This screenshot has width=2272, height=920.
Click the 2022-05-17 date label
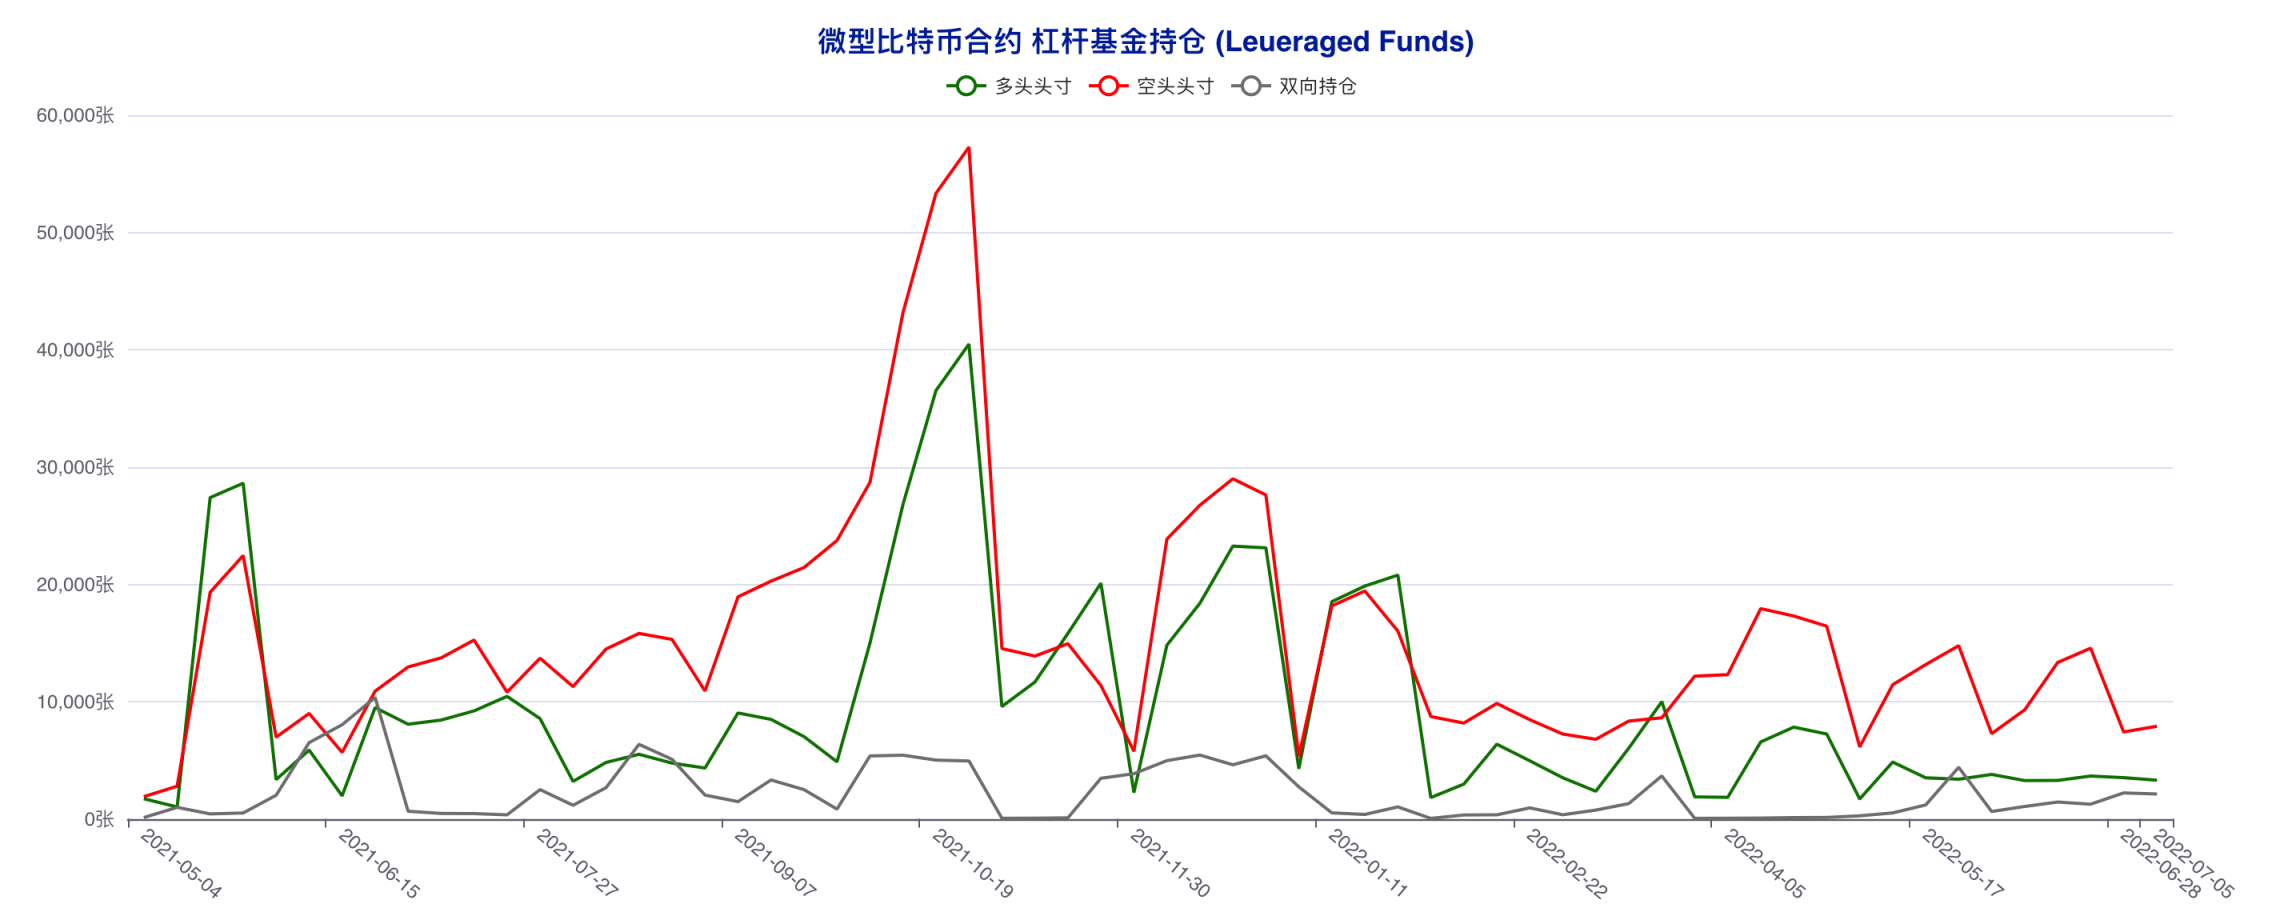point(1962,864)
